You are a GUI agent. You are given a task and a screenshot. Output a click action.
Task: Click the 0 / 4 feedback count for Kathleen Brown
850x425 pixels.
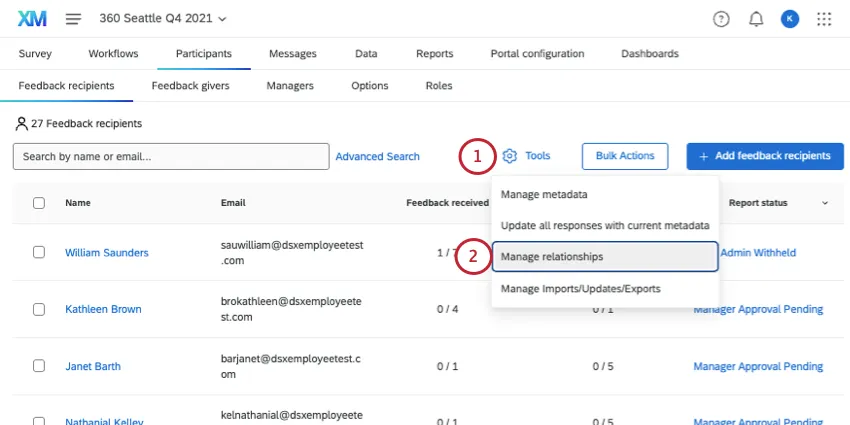point(448,310)
